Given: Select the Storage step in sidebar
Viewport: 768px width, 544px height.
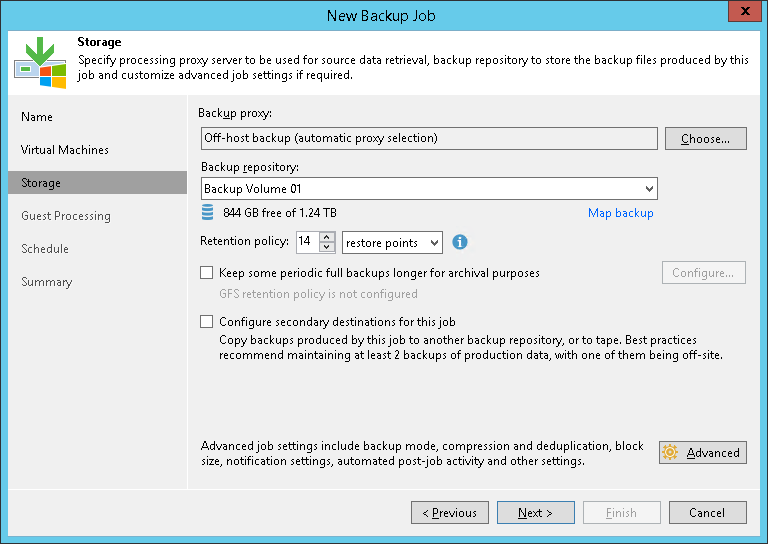Looking at the screenshot, I should click(x=41, y=183).
